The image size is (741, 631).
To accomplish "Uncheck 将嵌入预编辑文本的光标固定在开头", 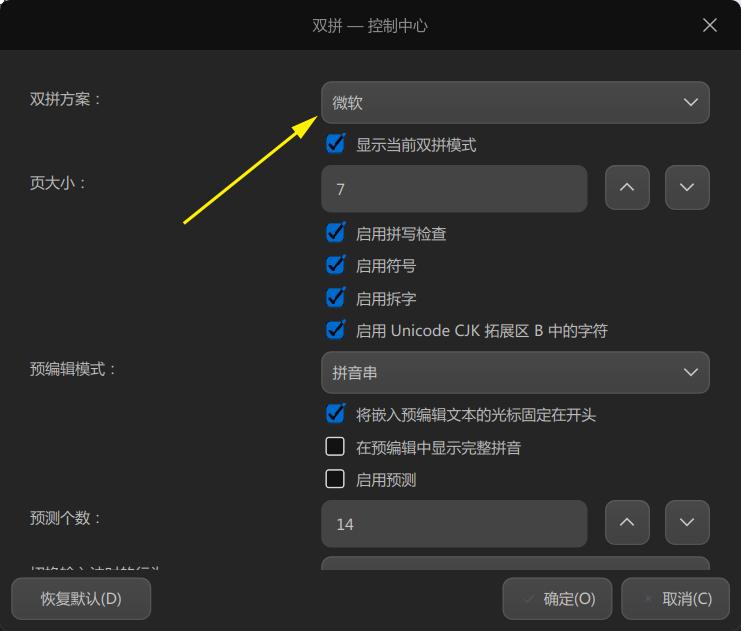I will (x=336, y=414).
